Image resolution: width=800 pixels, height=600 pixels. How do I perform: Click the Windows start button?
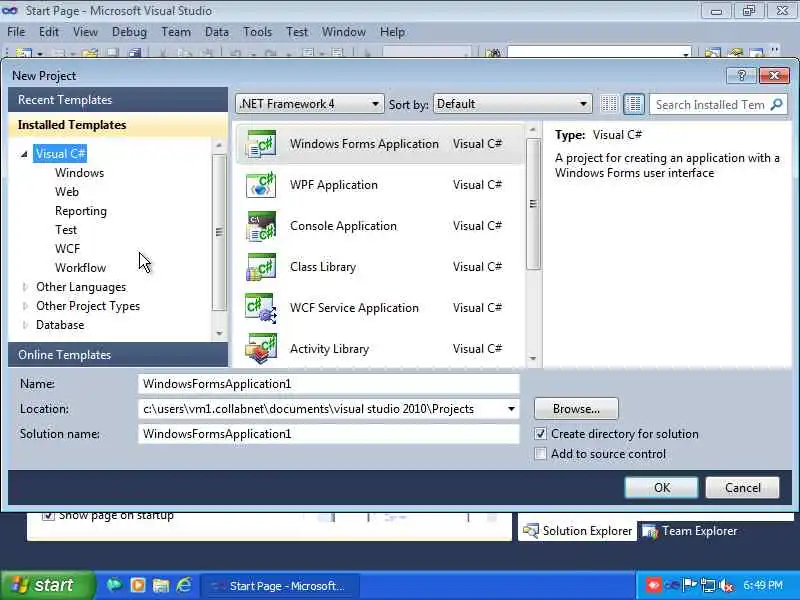pos(47,585)
